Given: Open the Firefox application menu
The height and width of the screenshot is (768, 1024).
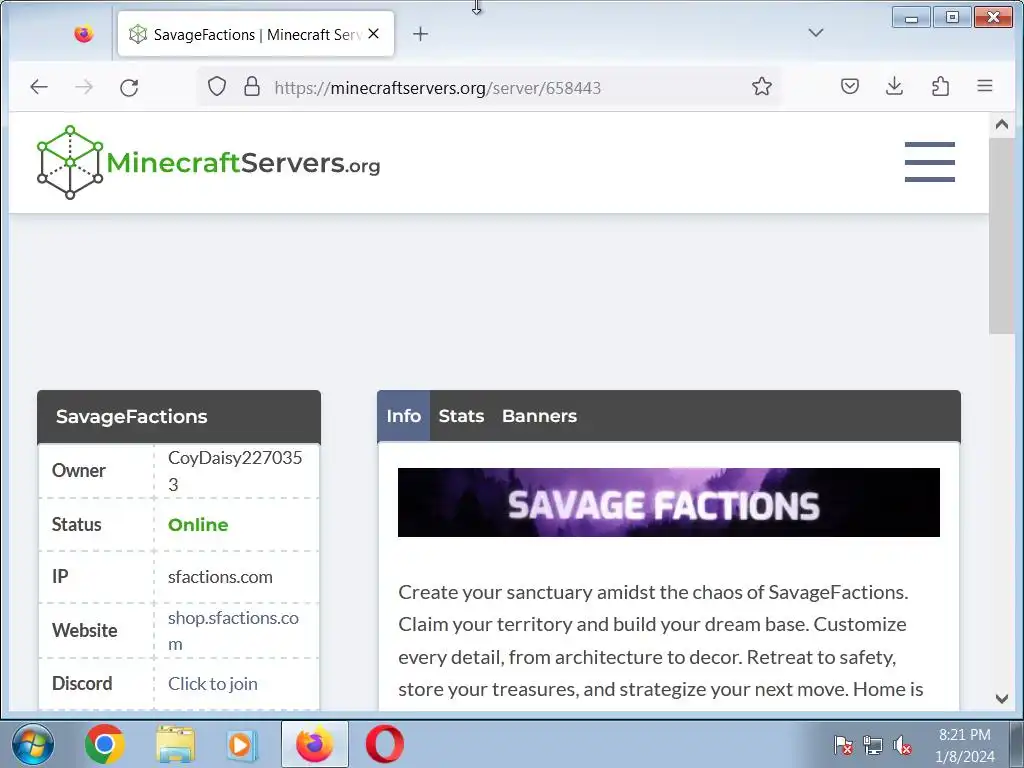Looking at the screenshot, I should pos(985,86).
